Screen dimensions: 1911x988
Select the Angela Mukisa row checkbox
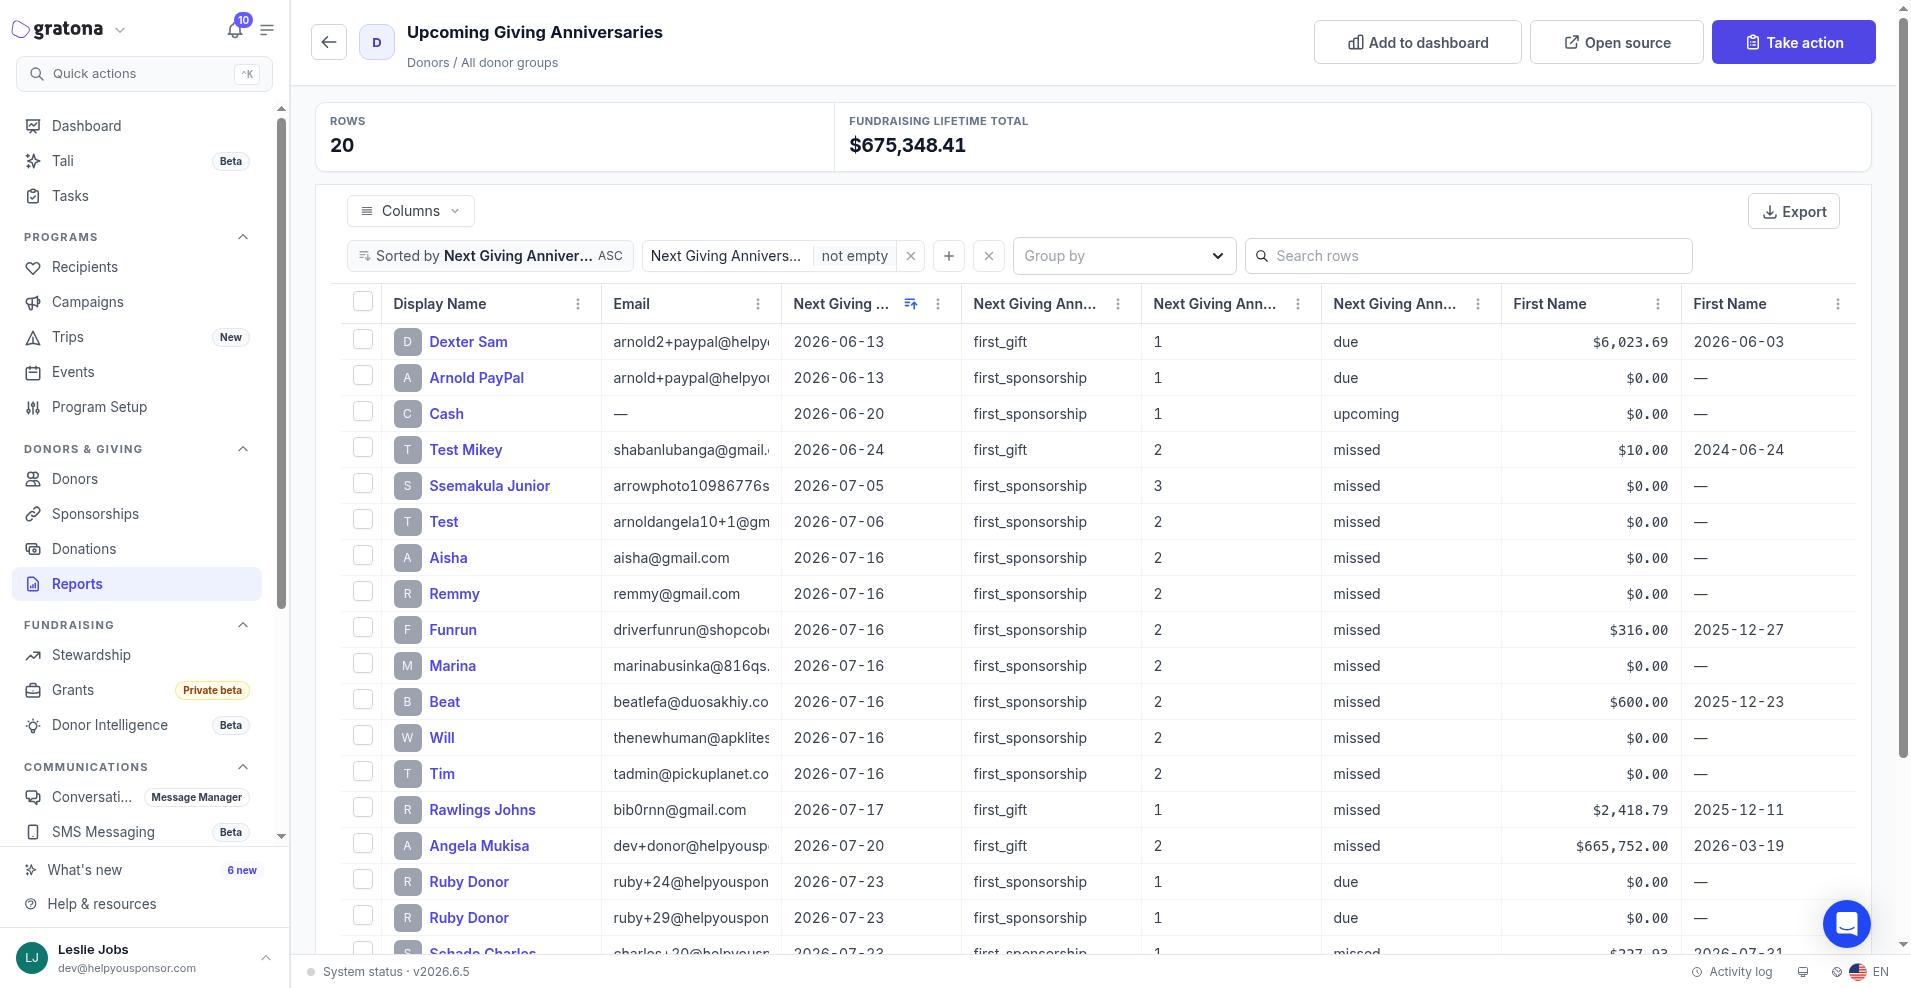(x=363, y=844)
